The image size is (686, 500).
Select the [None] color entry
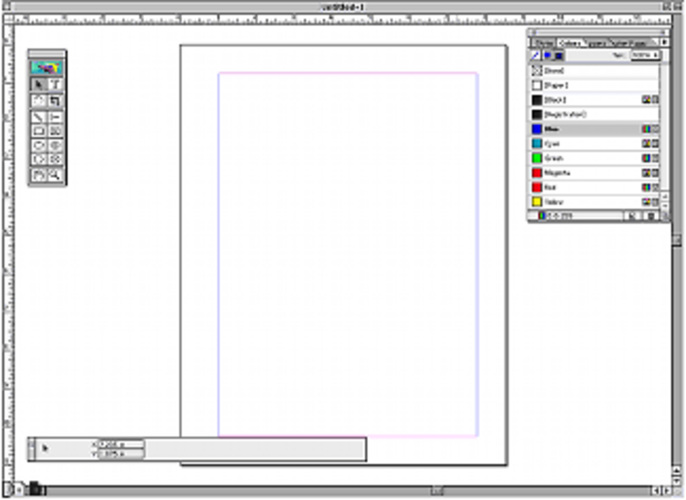595,70
